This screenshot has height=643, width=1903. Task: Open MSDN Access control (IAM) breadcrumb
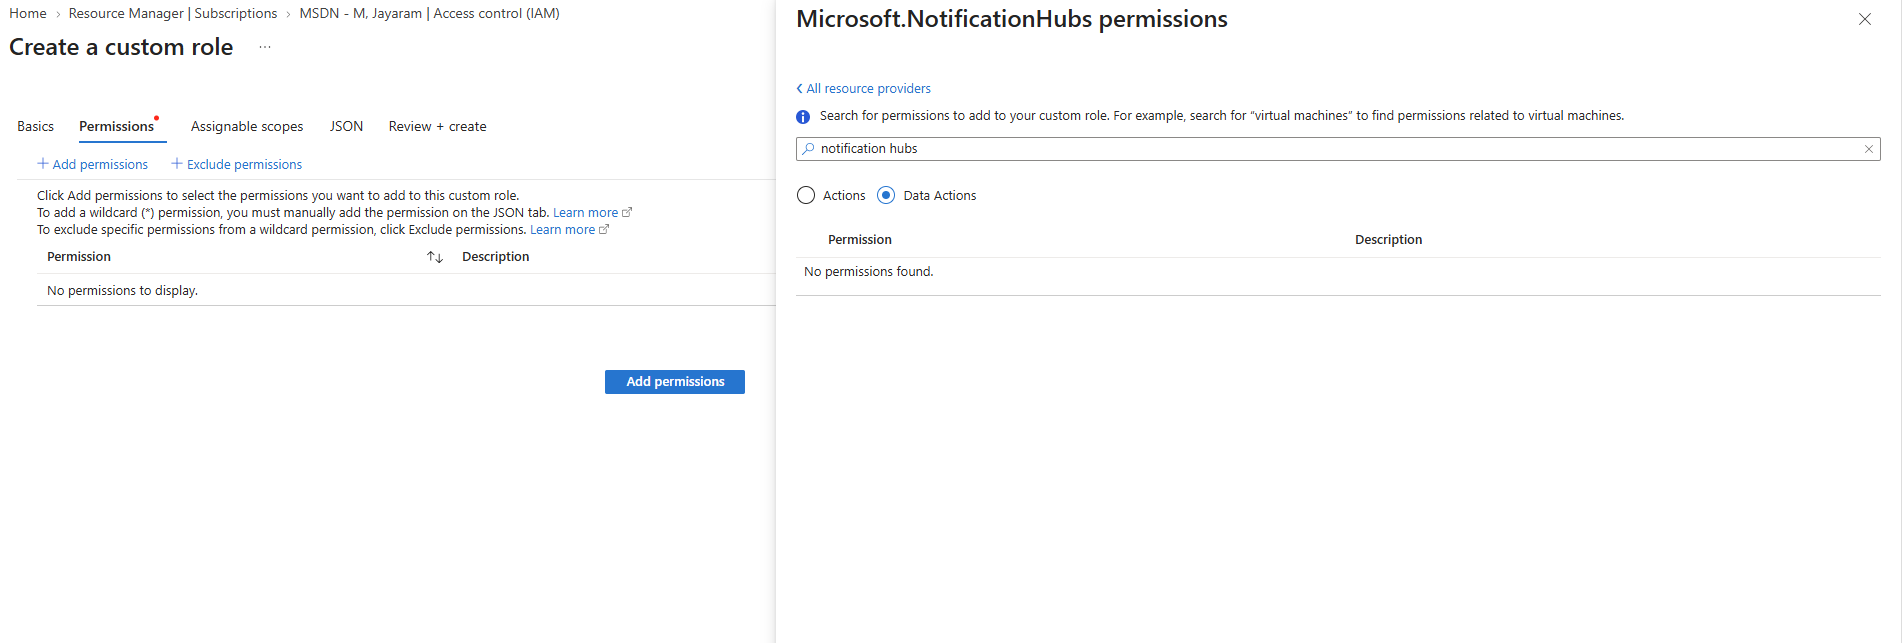pyautogui.click(x=430, y=13)
